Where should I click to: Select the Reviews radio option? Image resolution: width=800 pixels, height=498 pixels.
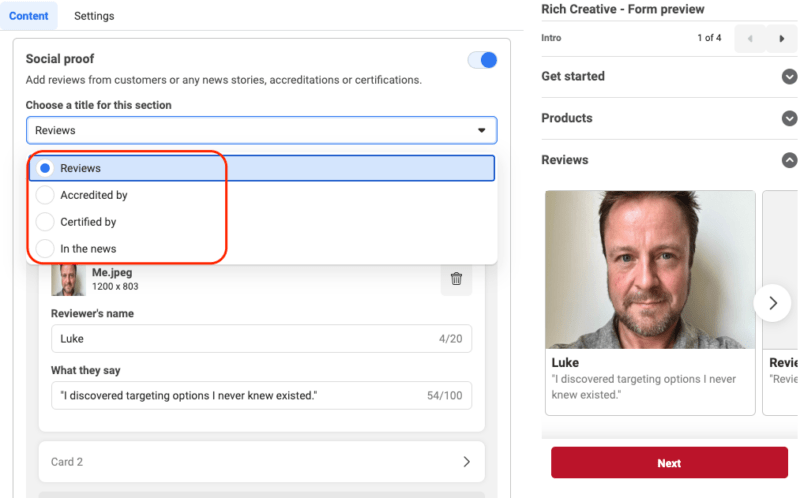(46, 168)
